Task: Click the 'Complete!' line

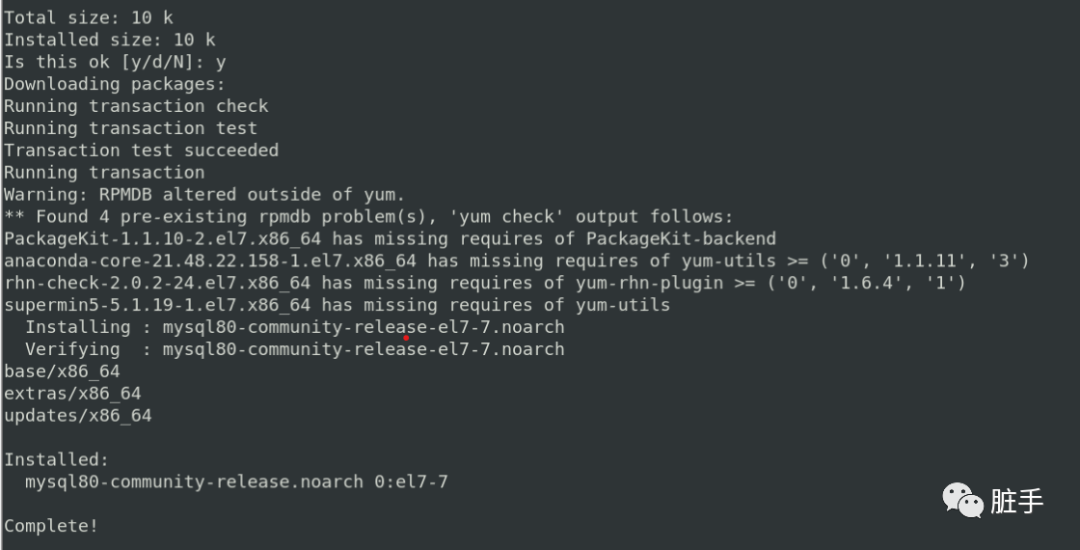Action: (x=52, y=526)
